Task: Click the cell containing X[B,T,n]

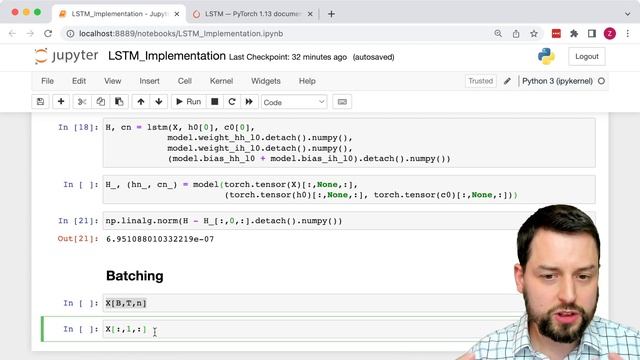Action: [312, 303]
